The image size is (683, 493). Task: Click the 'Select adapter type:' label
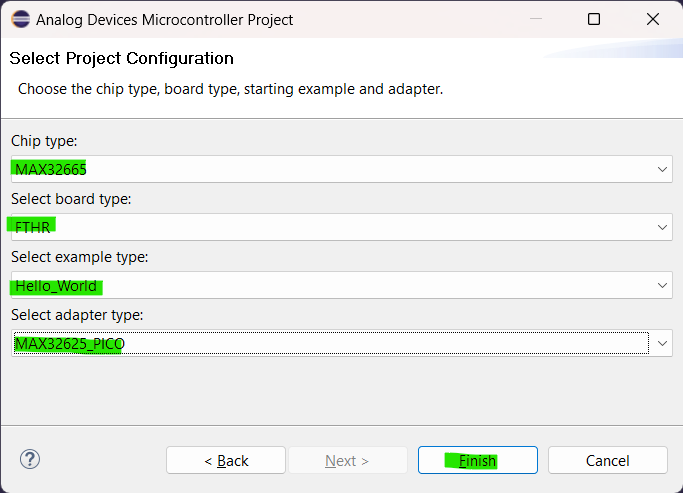coord(77,315)
